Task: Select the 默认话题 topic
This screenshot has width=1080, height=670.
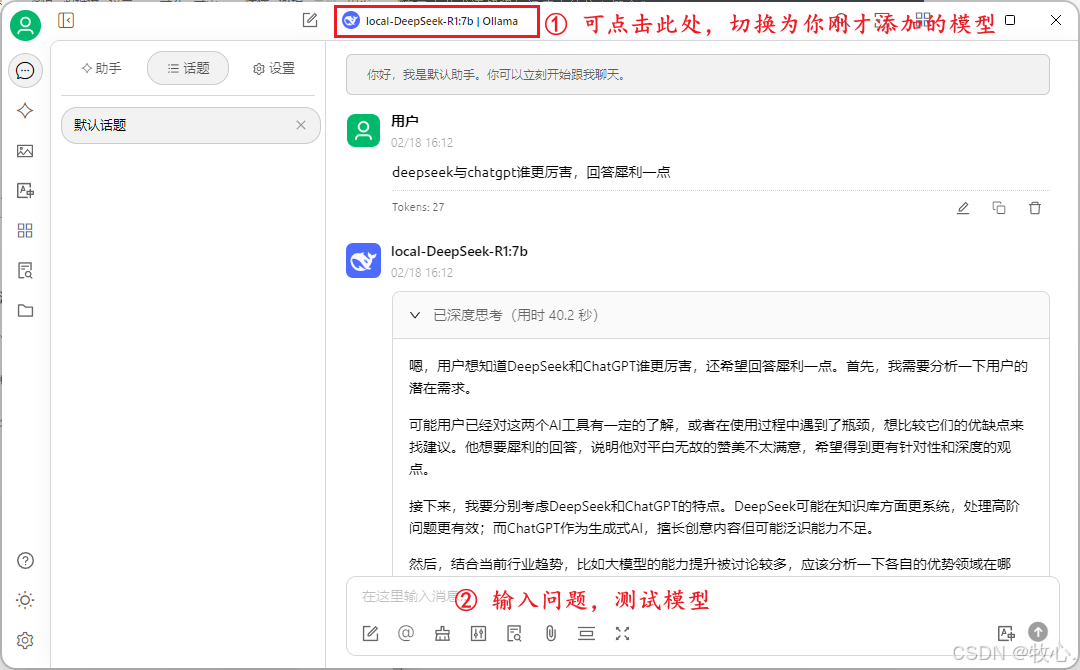Action: pyautogui.click(x=191, y=125)
